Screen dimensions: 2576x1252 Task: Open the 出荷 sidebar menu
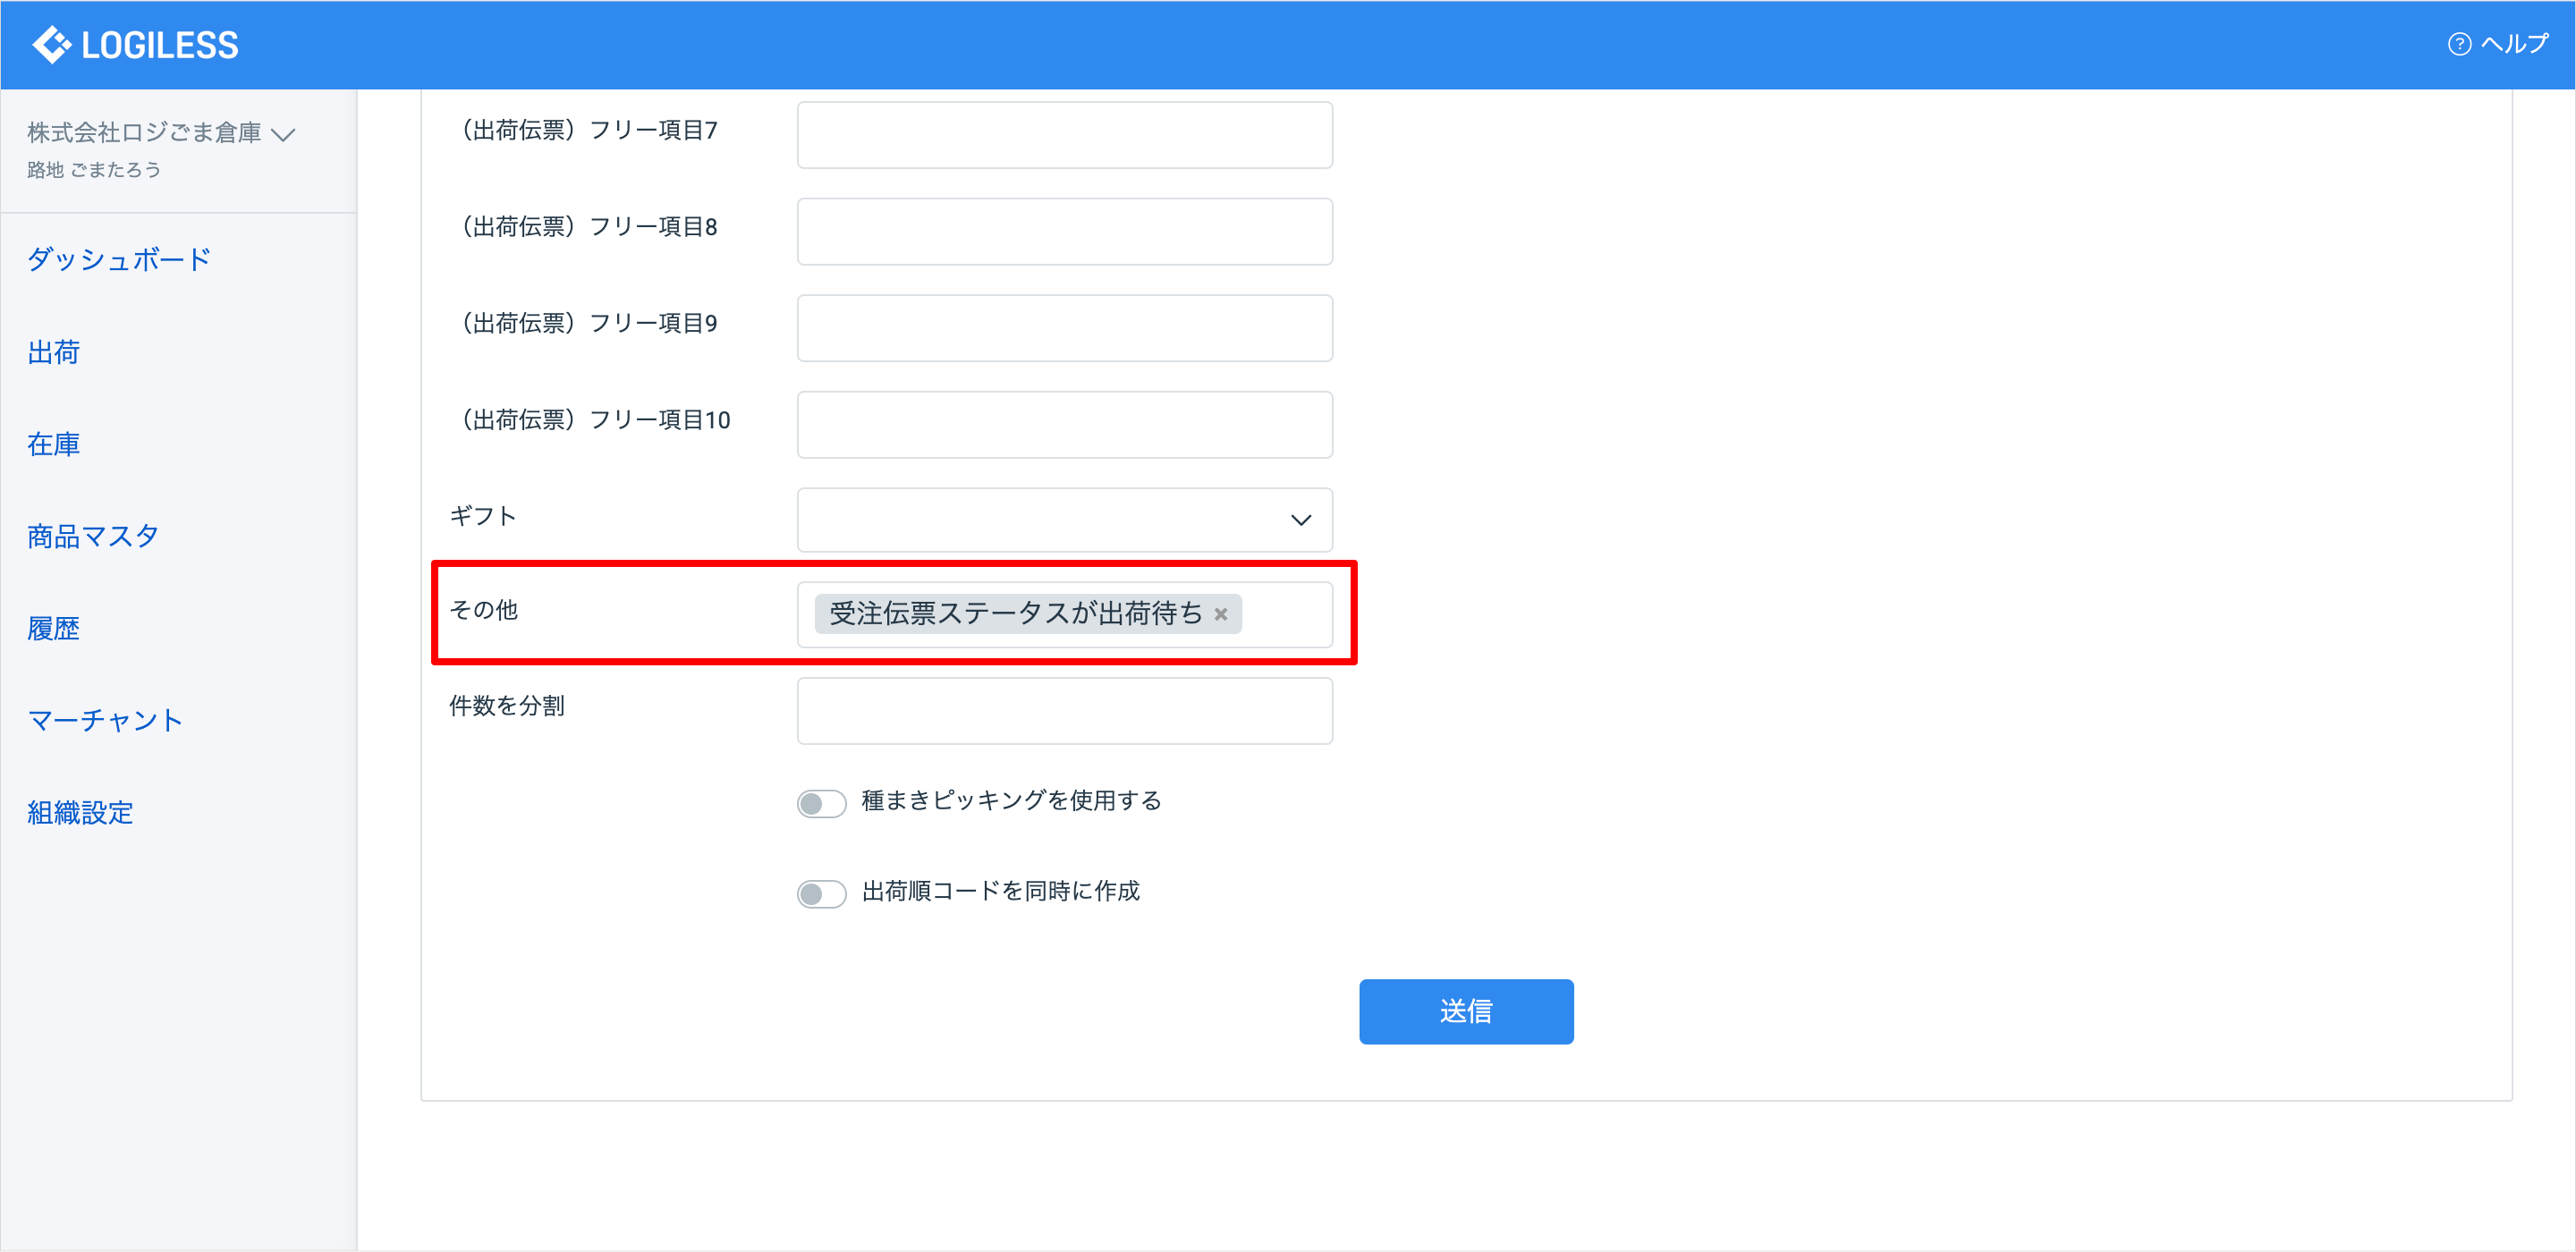(53, 352)
